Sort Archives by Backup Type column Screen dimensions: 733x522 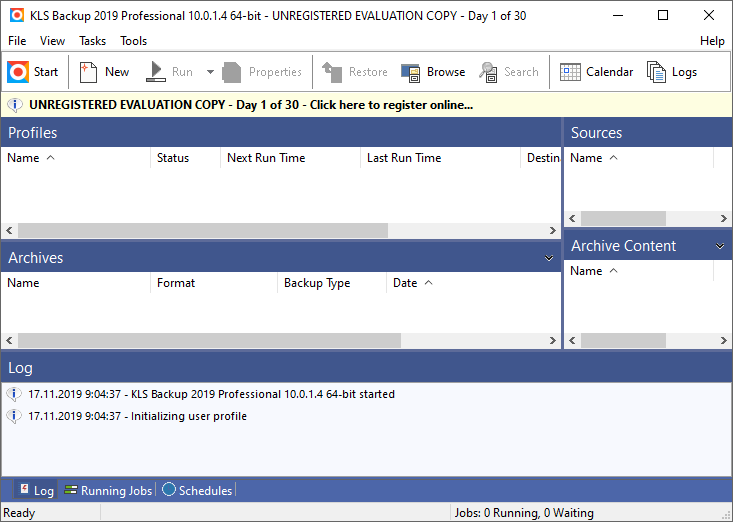pyautogui.click(x=332, y=283)
